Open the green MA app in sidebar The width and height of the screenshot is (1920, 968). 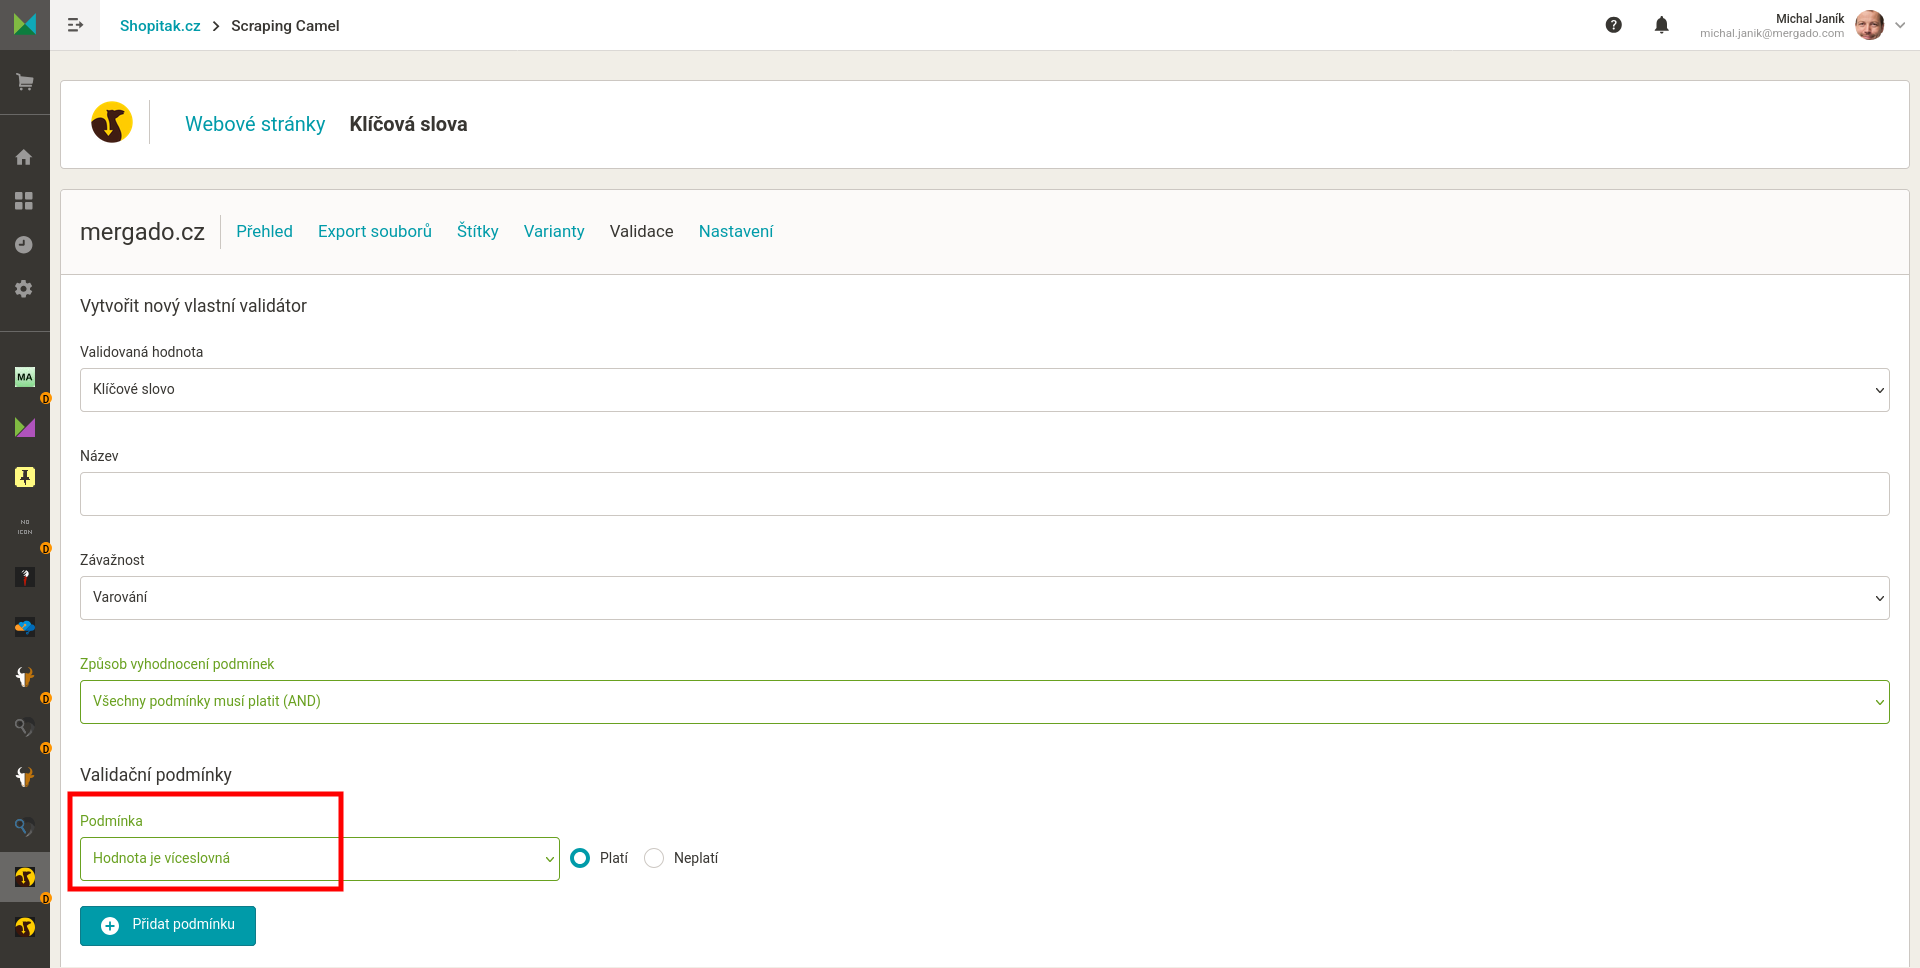pos(25,377)
